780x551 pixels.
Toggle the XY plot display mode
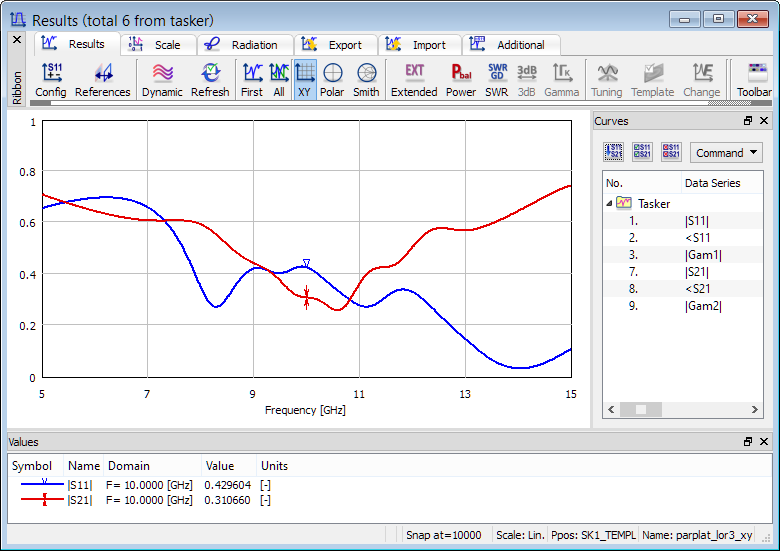[305, 79]
